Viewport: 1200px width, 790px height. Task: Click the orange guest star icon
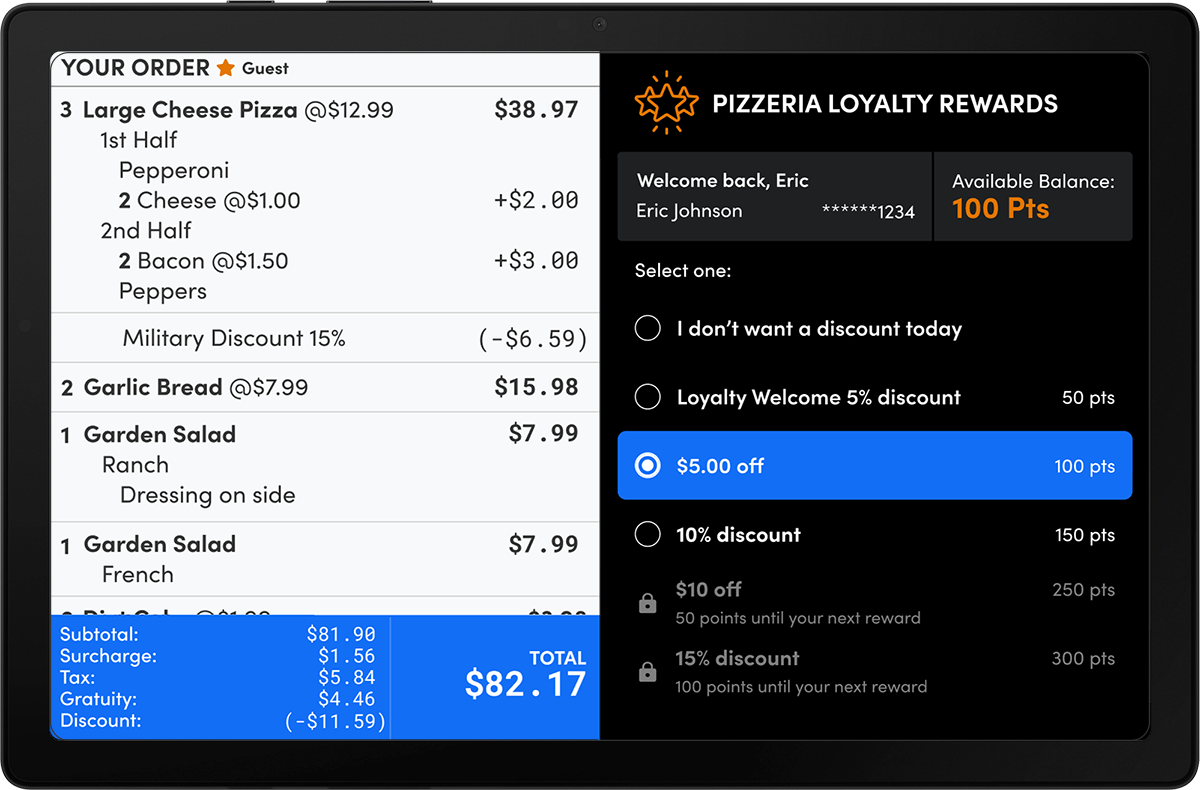[226, 68]
